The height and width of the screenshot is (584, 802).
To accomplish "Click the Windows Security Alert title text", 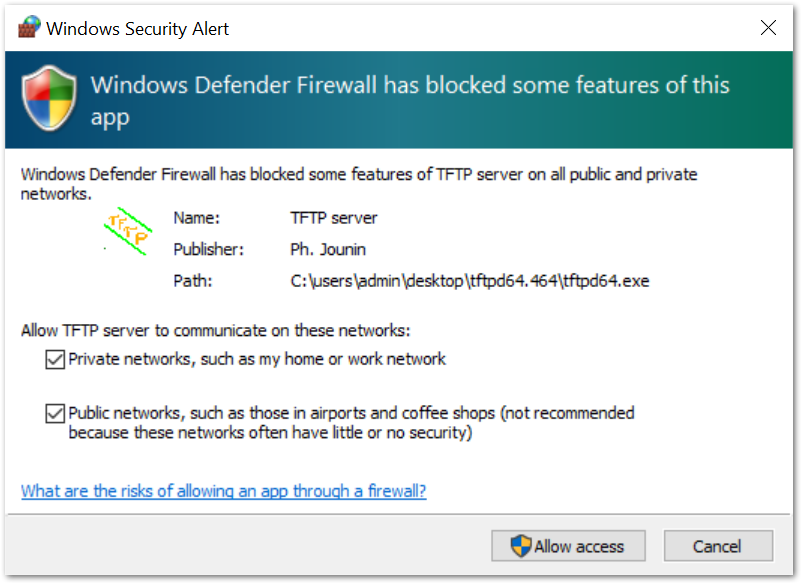I will pos(138,28).
